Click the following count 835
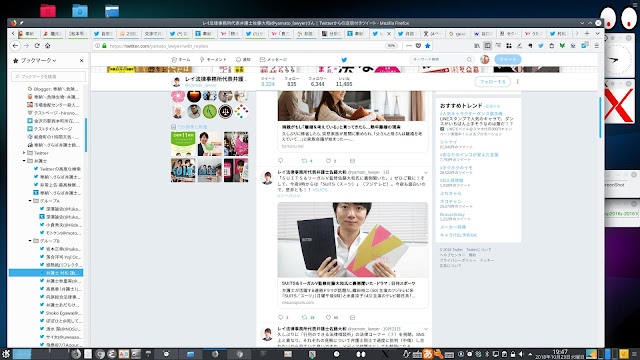 tap(292, 84)
